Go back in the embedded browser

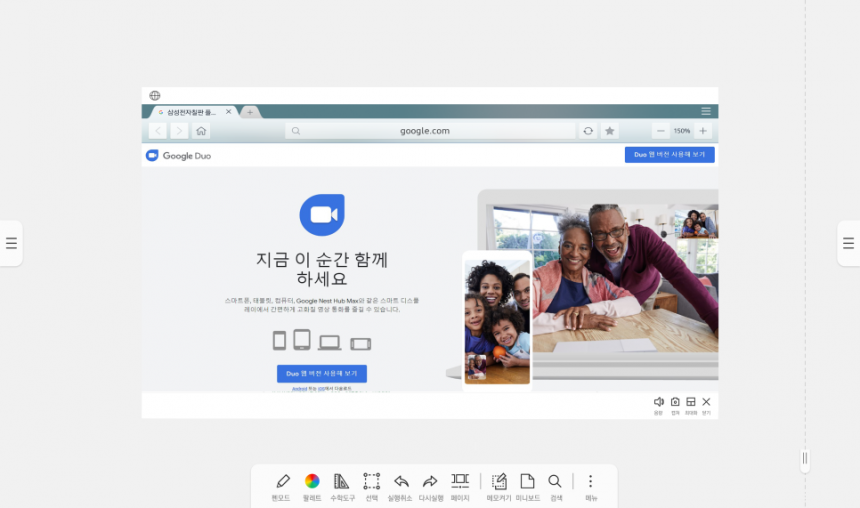[158, 131]
